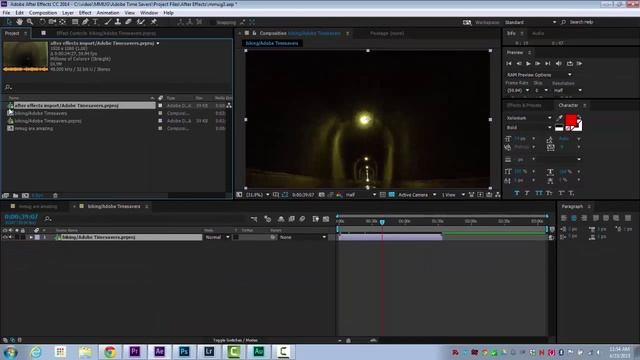This screenshot has width=640, height=360.
Task: Jump to the first frame in Preview
Action: tap(509, 64)
